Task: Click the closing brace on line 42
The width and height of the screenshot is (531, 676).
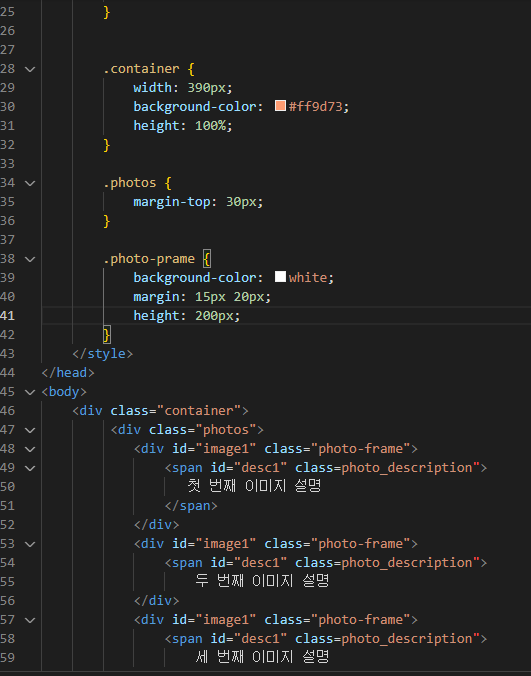Action: [107, 335]
